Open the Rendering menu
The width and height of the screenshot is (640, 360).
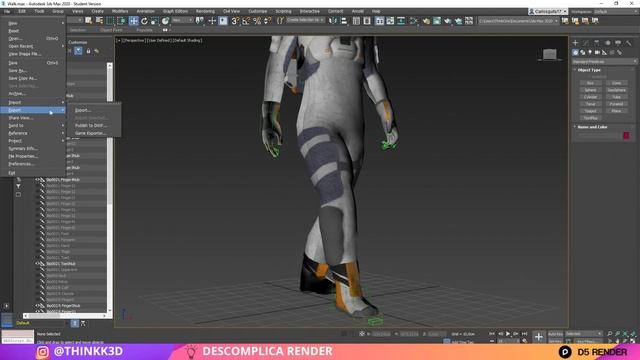pos(205,11)
